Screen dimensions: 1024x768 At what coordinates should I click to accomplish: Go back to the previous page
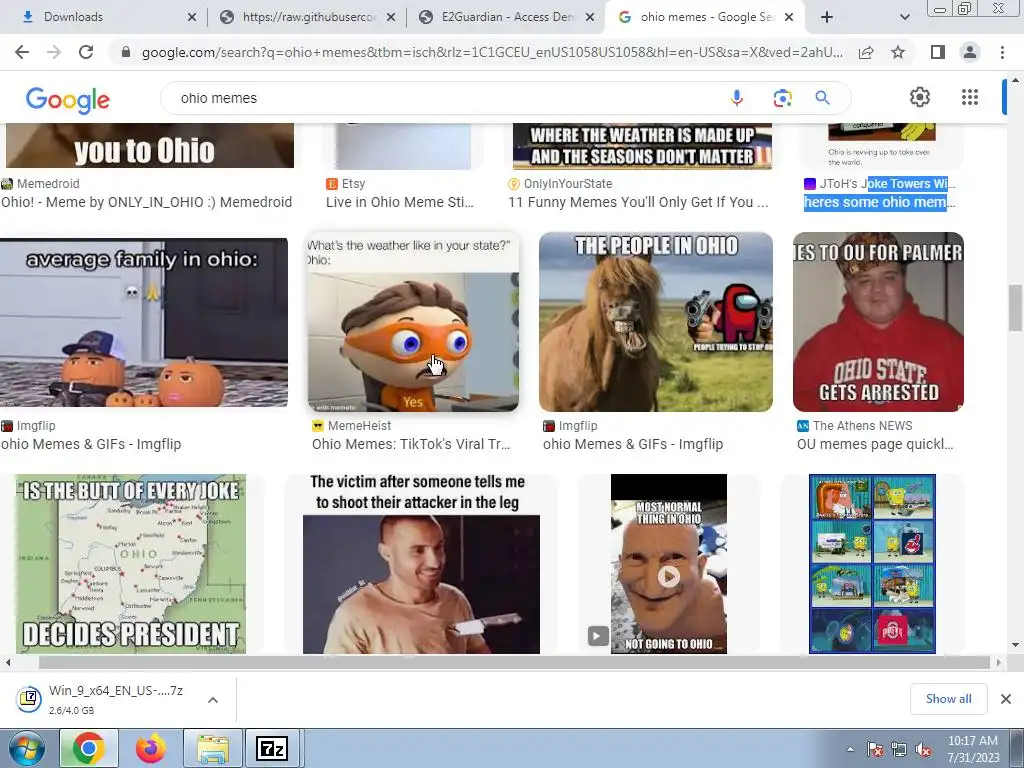[x=22, y=52]
